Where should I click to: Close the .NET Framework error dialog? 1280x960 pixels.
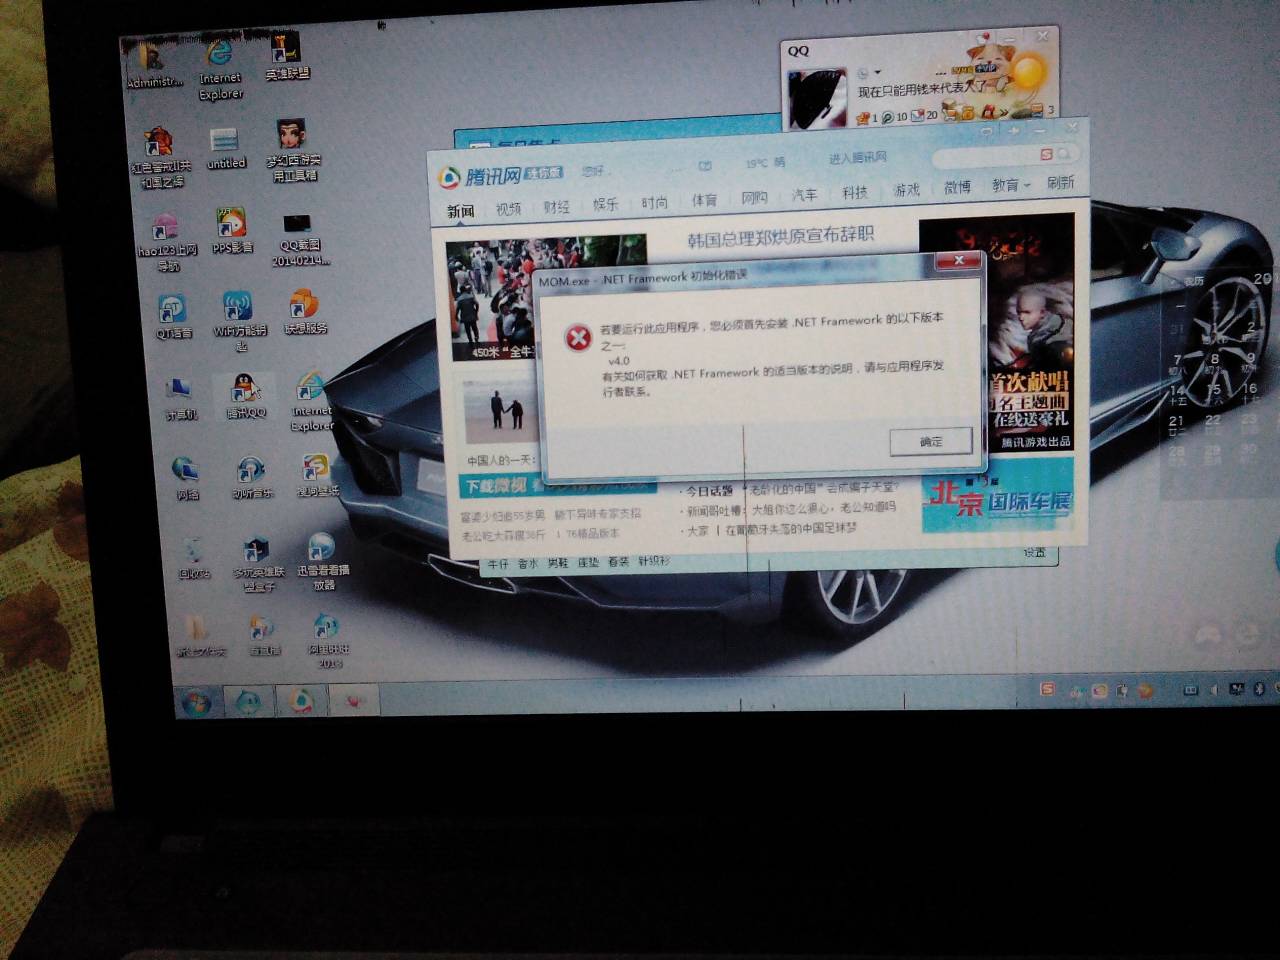pos(958,261)
